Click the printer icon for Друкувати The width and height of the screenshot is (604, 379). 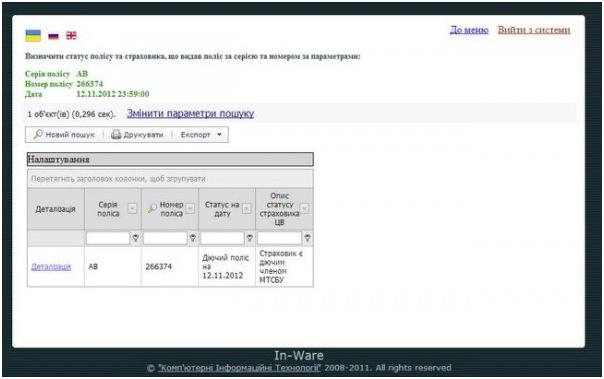(x=116, y=134)
